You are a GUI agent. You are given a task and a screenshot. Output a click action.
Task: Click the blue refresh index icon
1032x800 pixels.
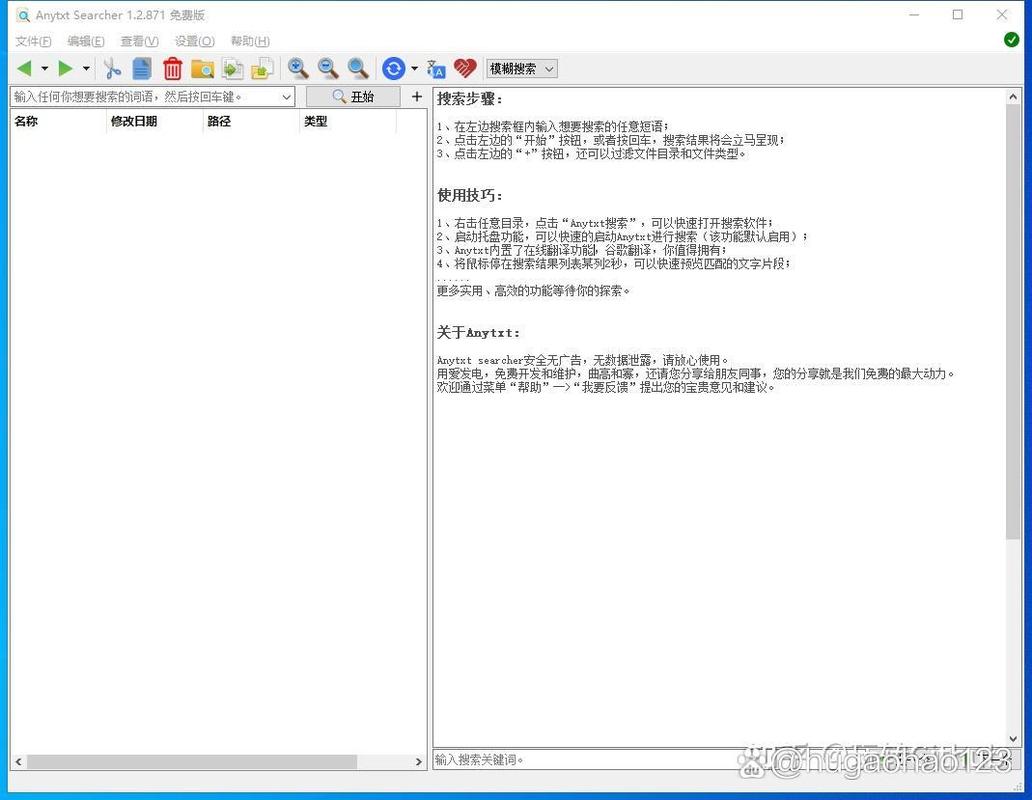392,68
